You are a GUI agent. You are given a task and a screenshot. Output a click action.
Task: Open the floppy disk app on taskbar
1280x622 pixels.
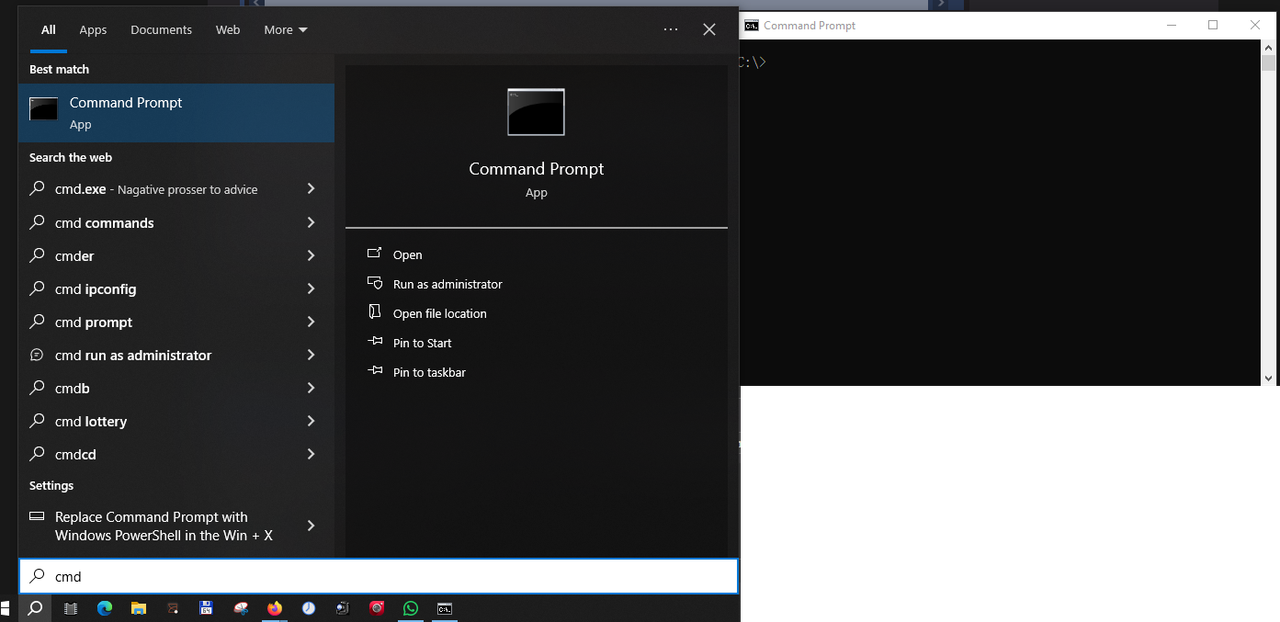207,608
